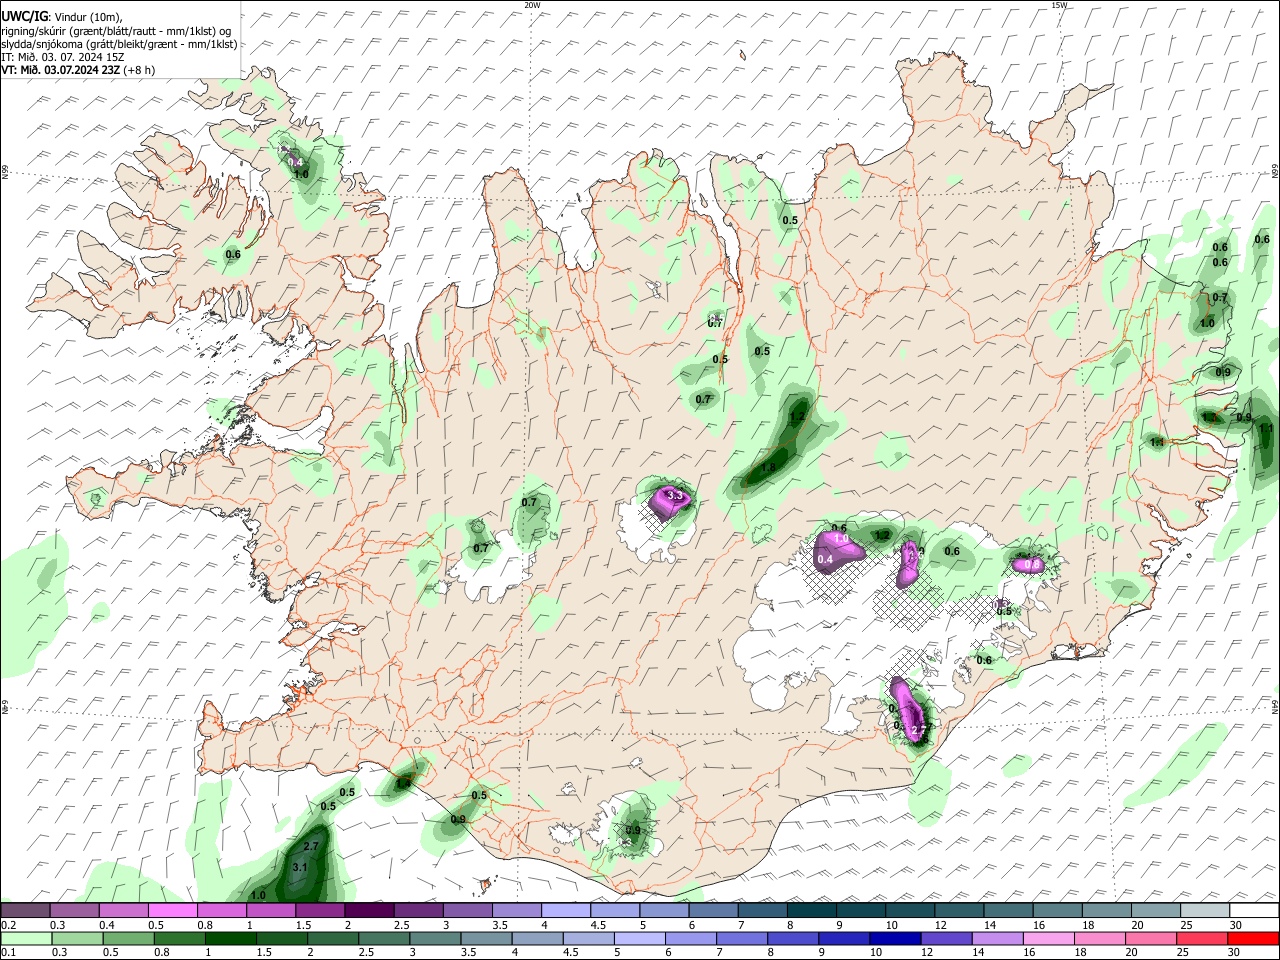Click the 'rigning/skúrir' legend description line
The width and height of the screenshot is (1280, 960).
click(116, 31)
